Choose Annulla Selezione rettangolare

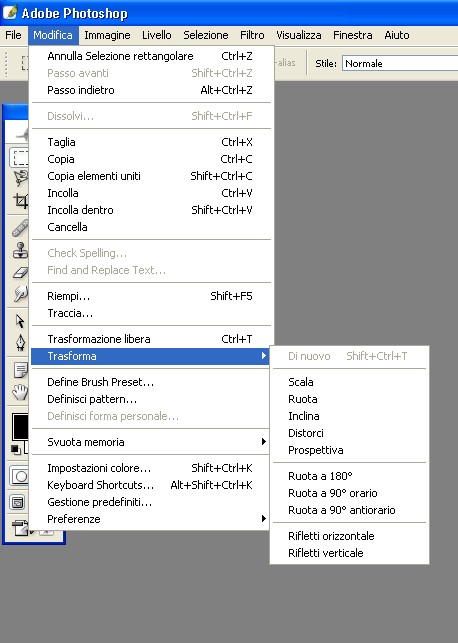150,56
